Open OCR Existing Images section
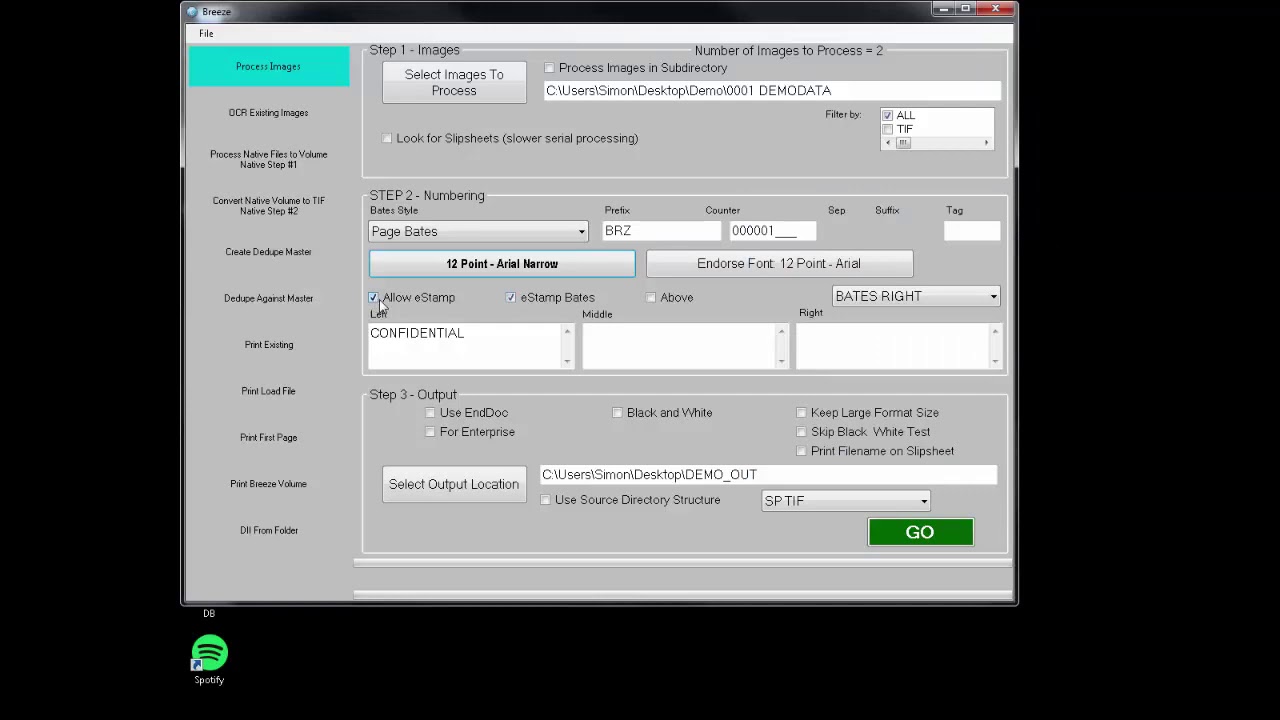 click(269, 112)
